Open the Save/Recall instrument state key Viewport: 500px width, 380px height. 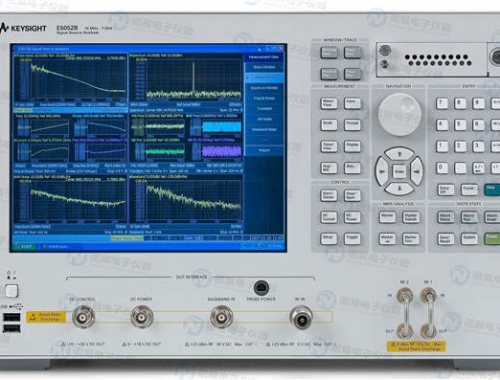[x=446, y=239]
